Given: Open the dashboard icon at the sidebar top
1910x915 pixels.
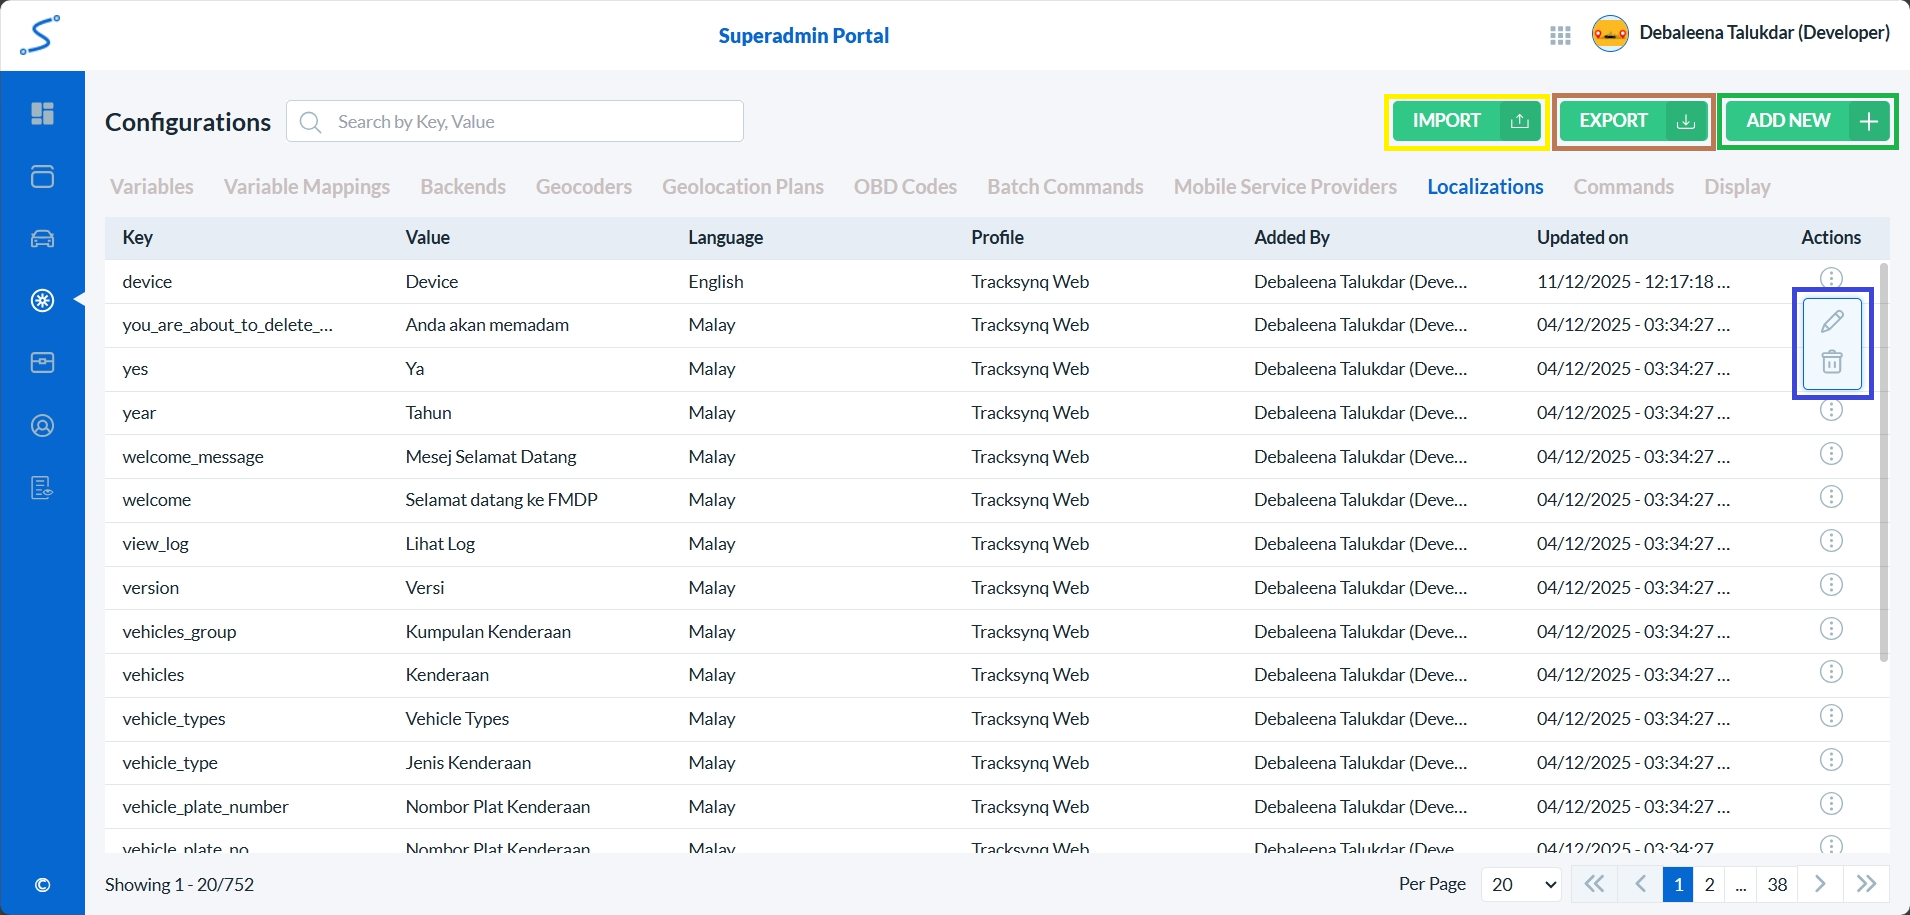Looking at the screenshot, I should [x=43, y=113].
